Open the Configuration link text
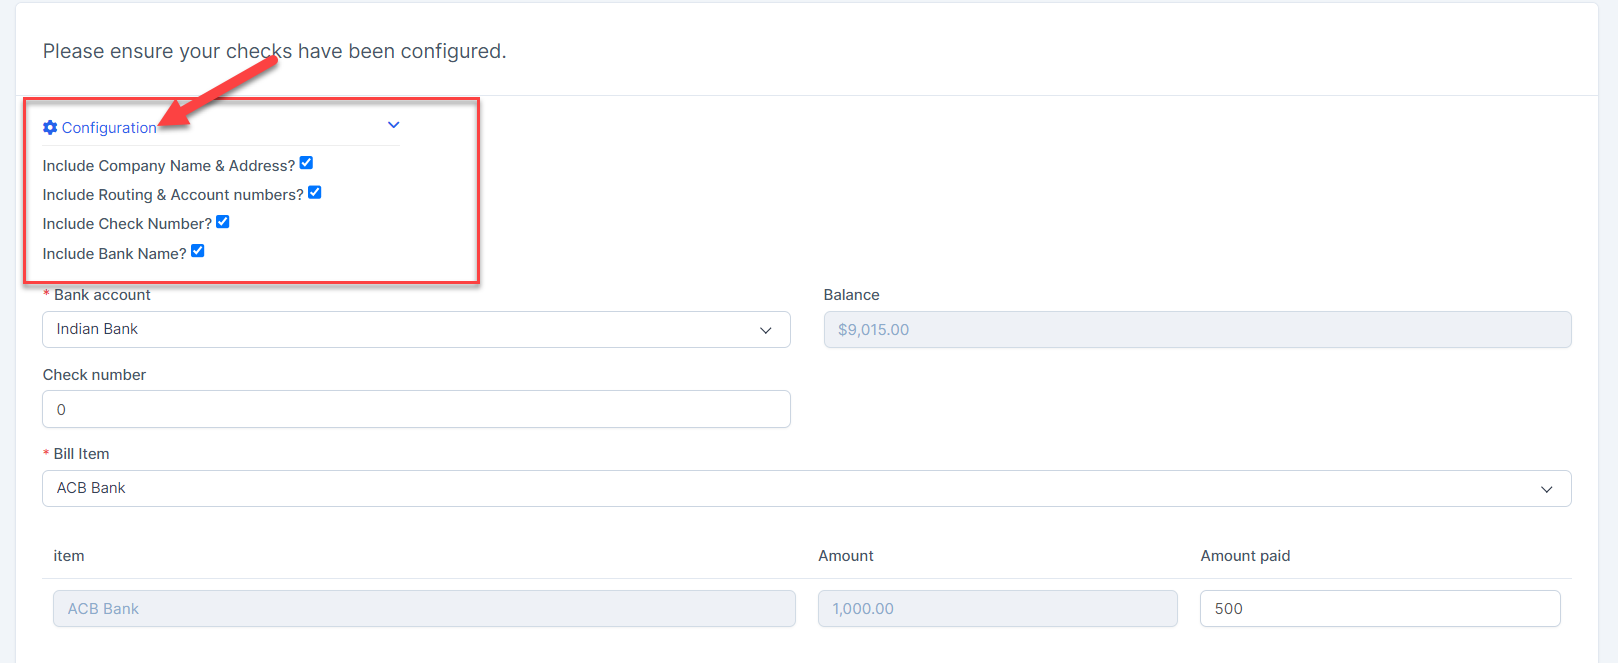The height and width of the screenshot is (663, 1618). tap(109, 128)
